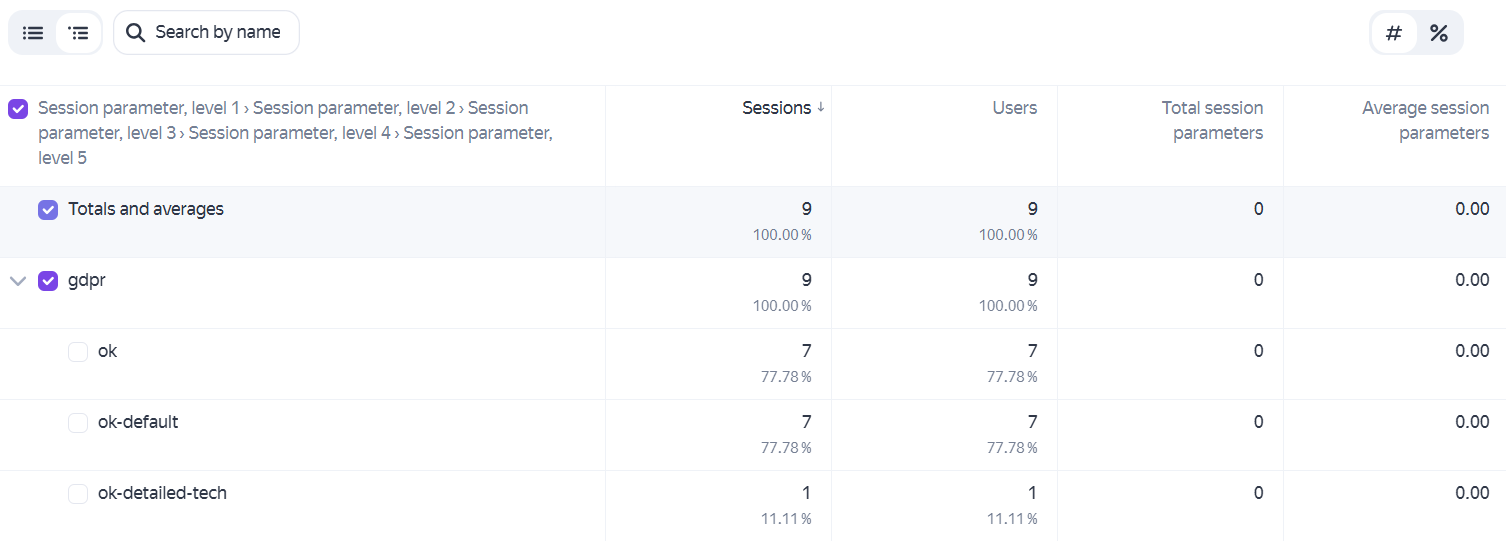Viewport: 1506px width, 541px height.
Task: Uncheck the gdpr row checkbox
Action: tap(48, 281)
